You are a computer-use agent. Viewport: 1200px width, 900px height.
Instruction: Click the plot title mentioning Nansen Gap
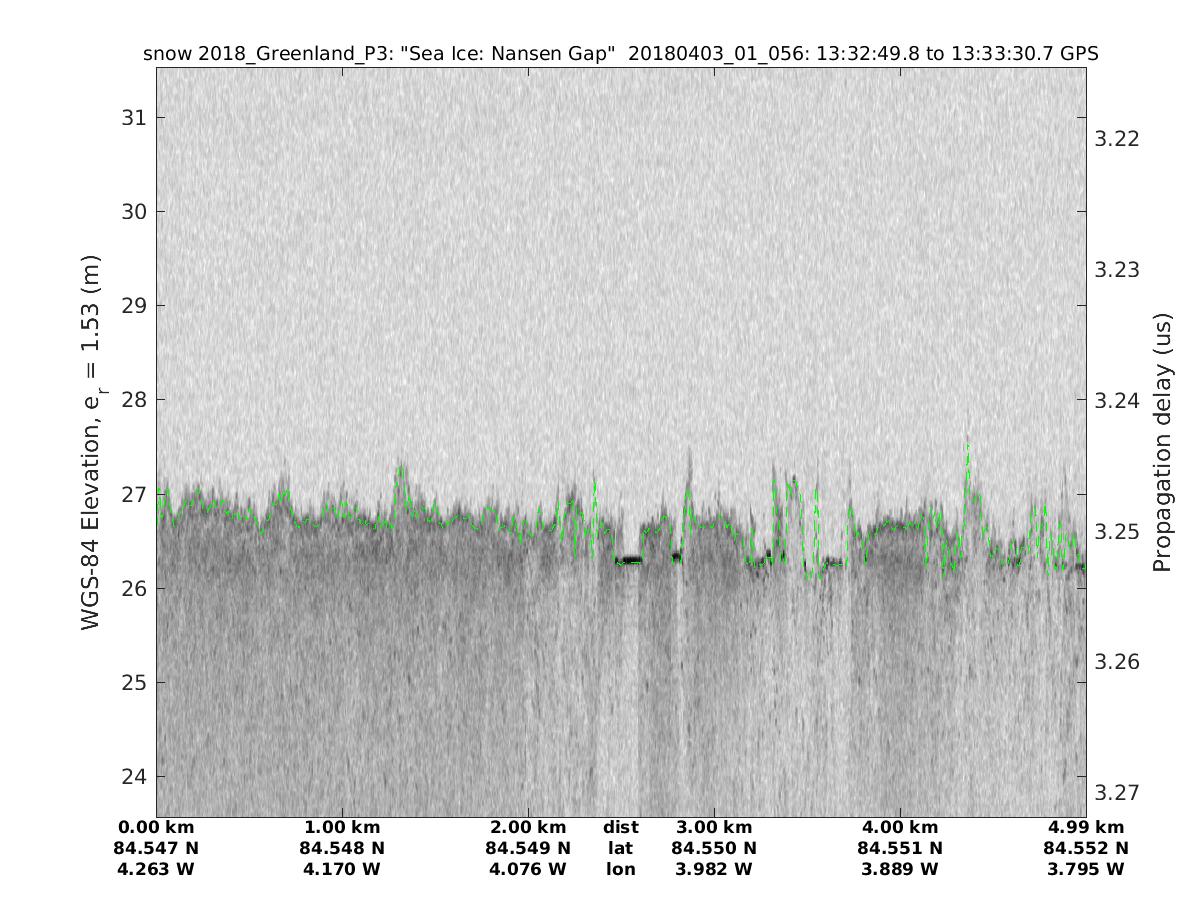620,54
